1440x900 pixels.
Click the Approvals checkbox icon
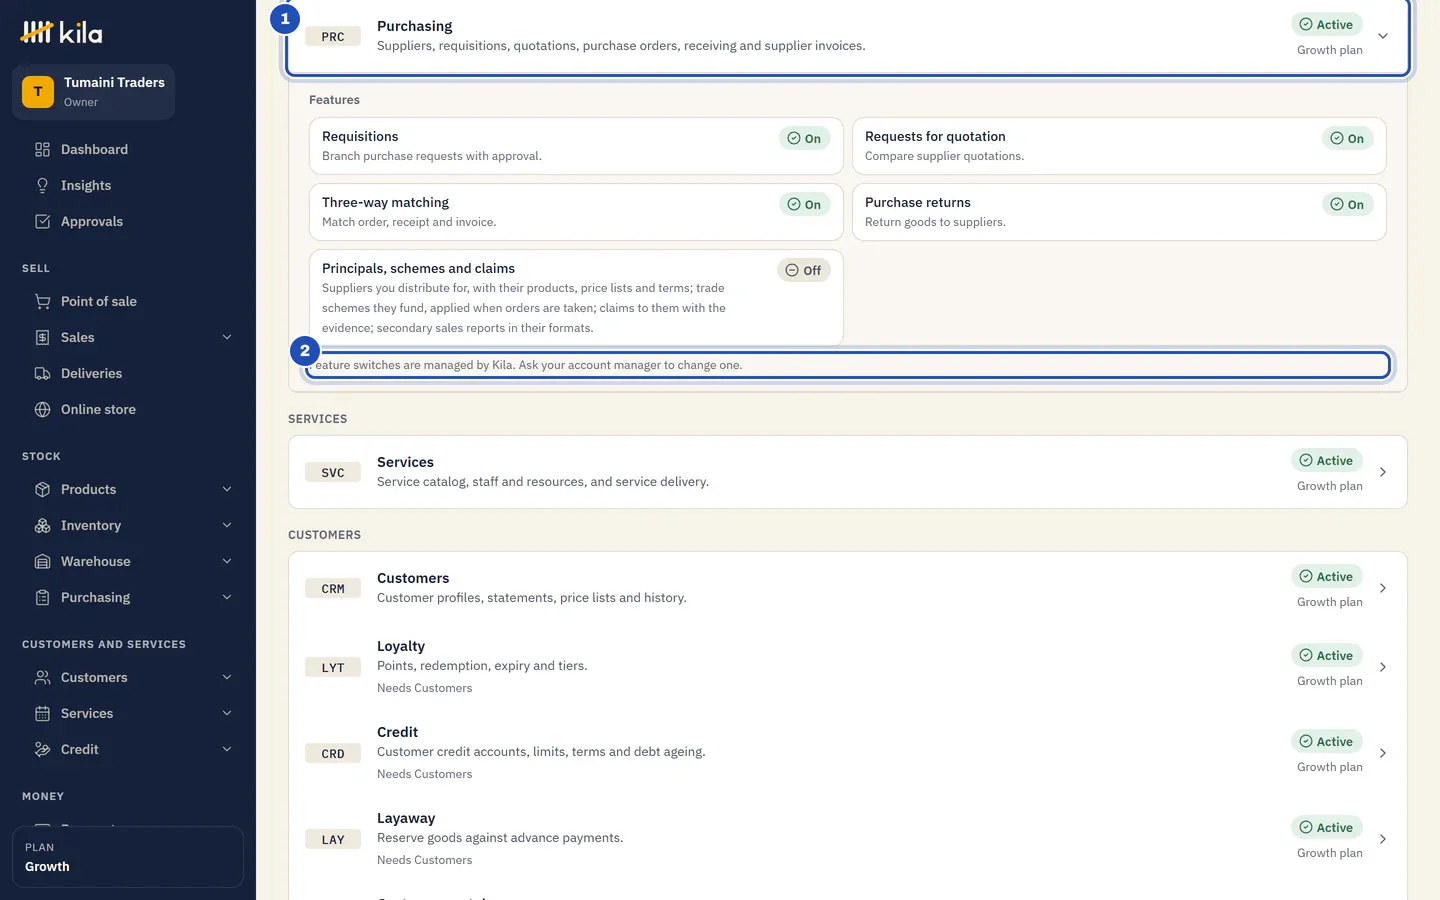coord(42,222)
